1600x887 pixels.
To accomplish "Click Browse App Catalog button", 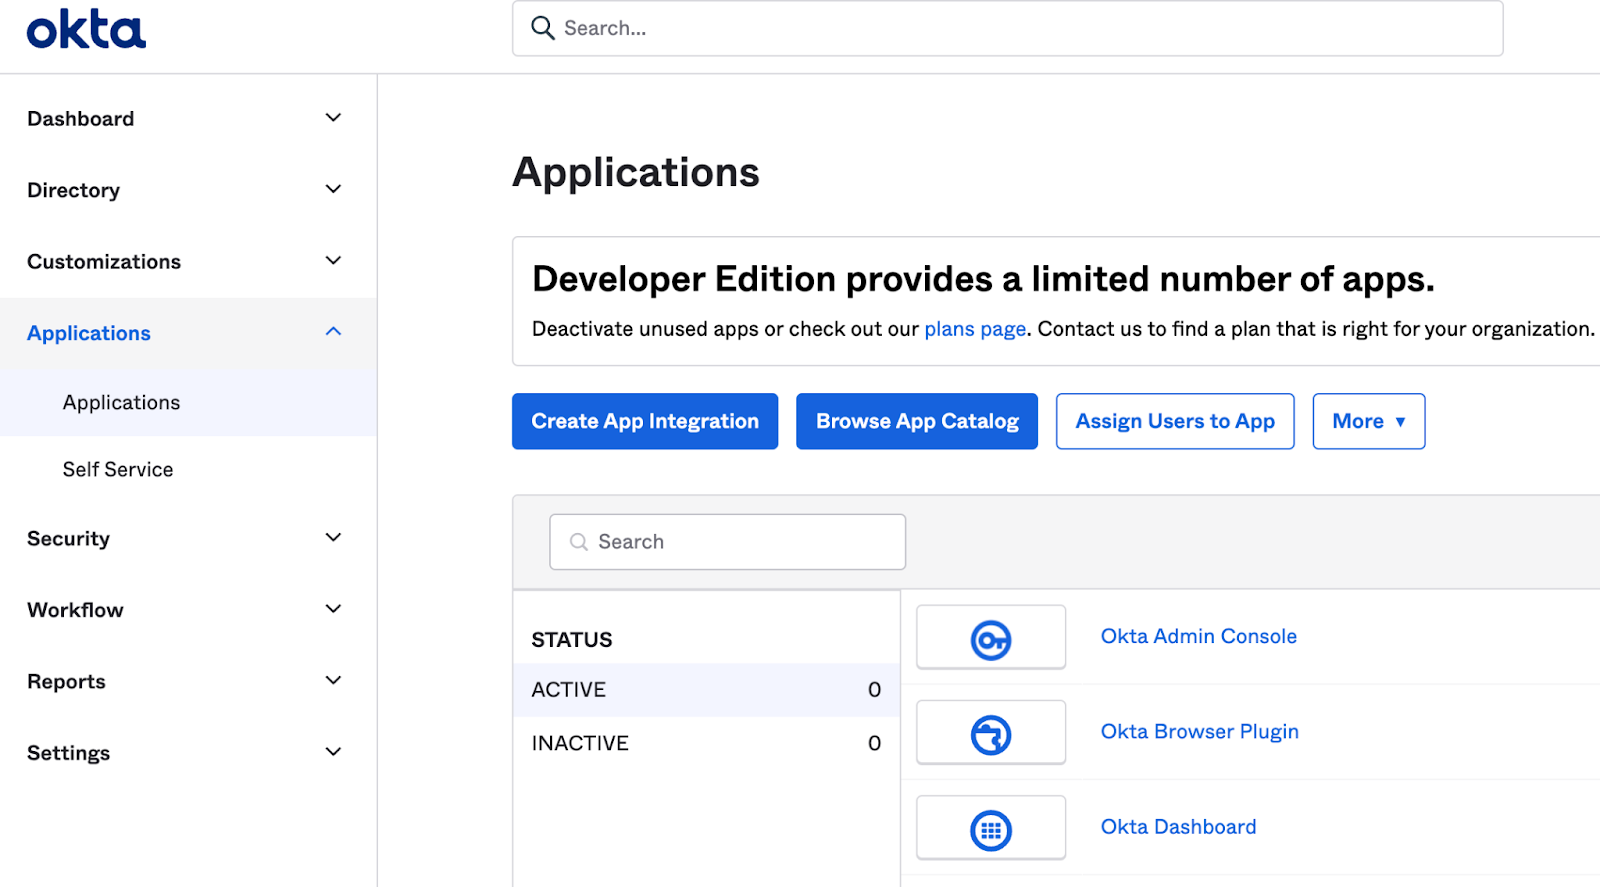I will click(x=917, y=421).
